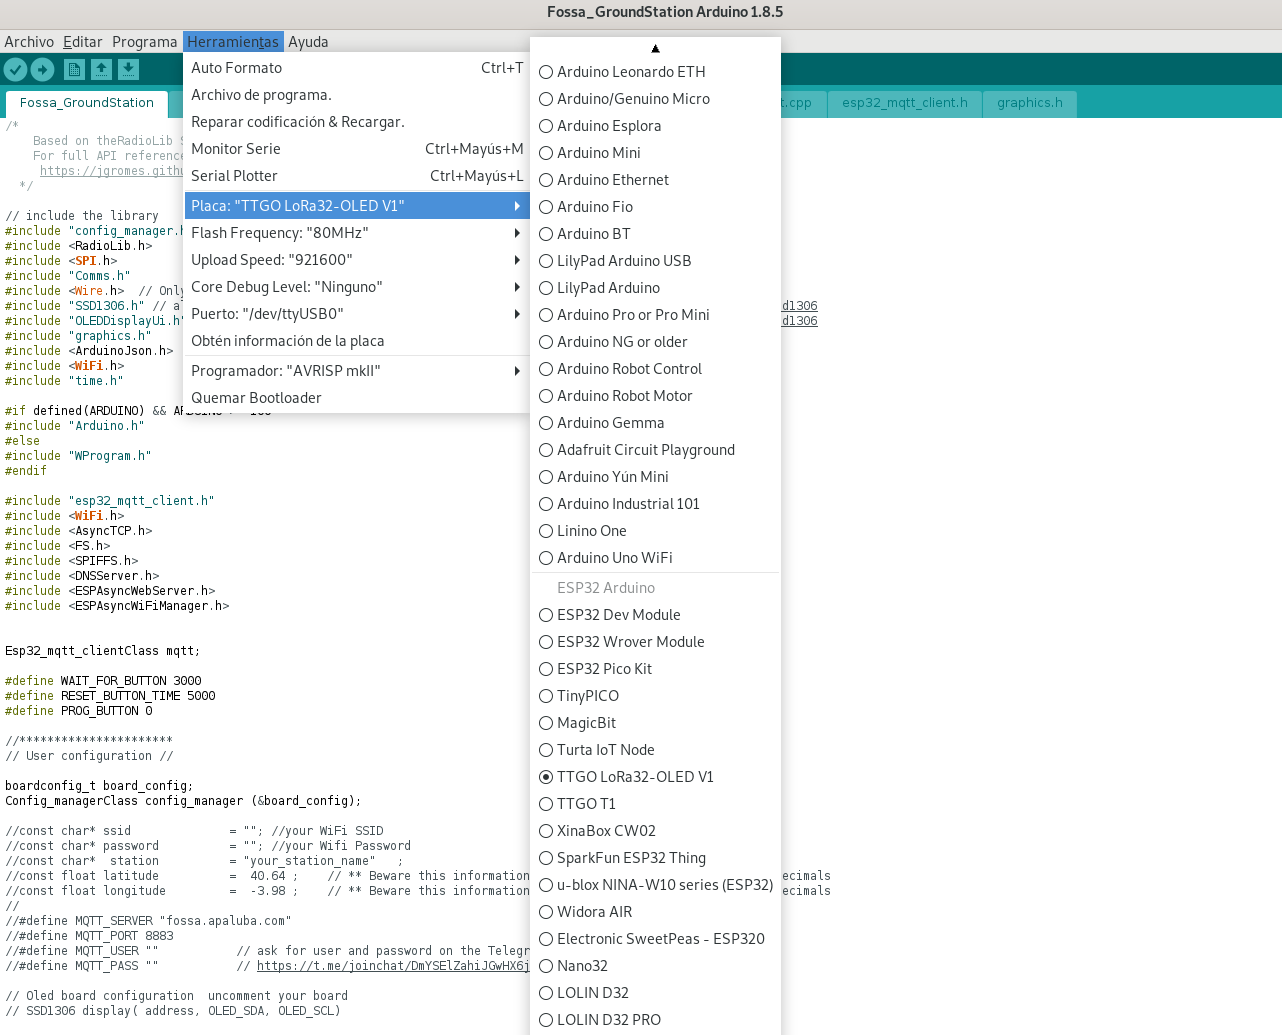Switch to Fossa_GroundStation tab
Screen dimensions: 1282x1035
coord(87,103)
